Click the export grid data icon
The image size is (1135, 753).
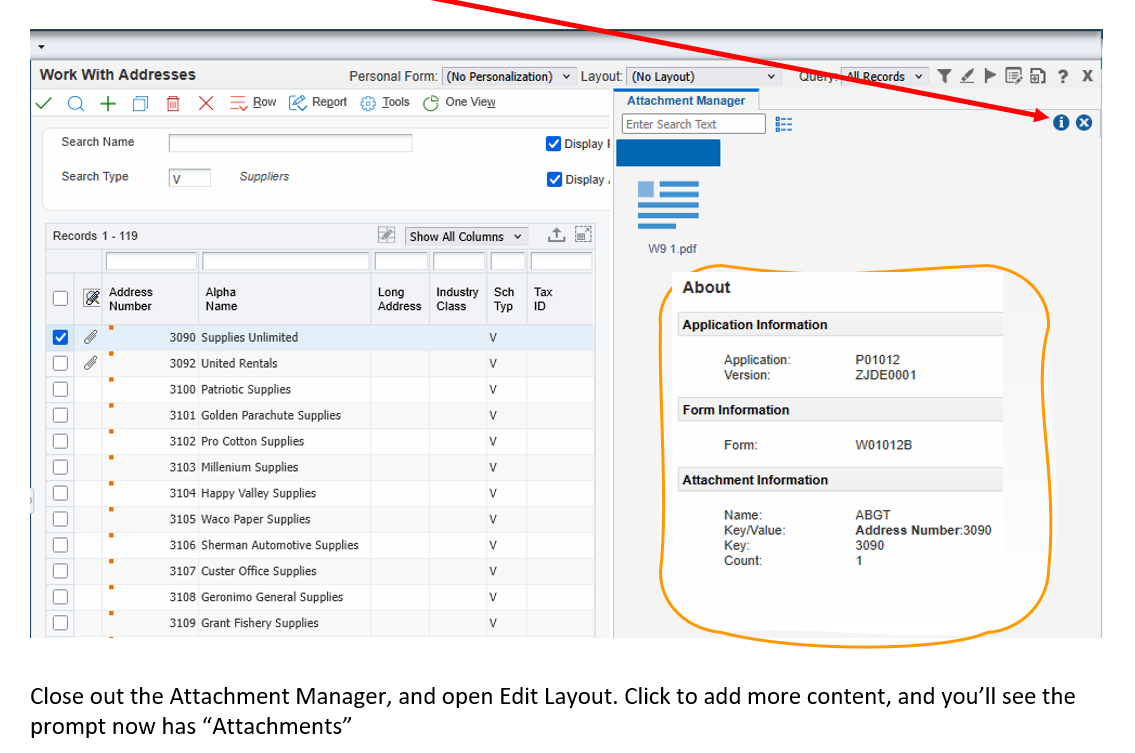[x=557, y=235]
